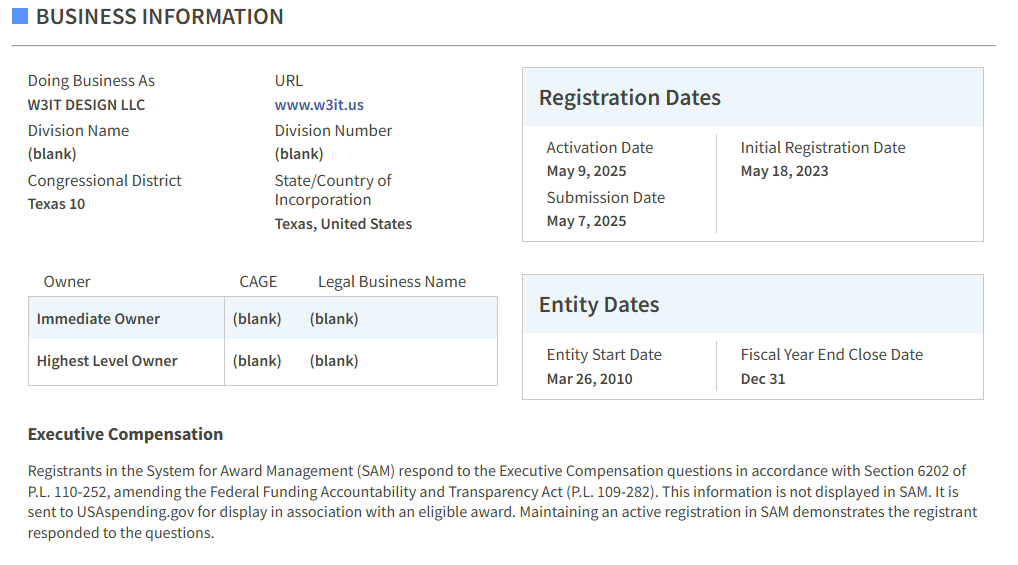Click the Entity Start Date Mar 26, 2010
The height and width of the screenshot is (565, 1018).
pyautogui.click(x=590, y=379)
